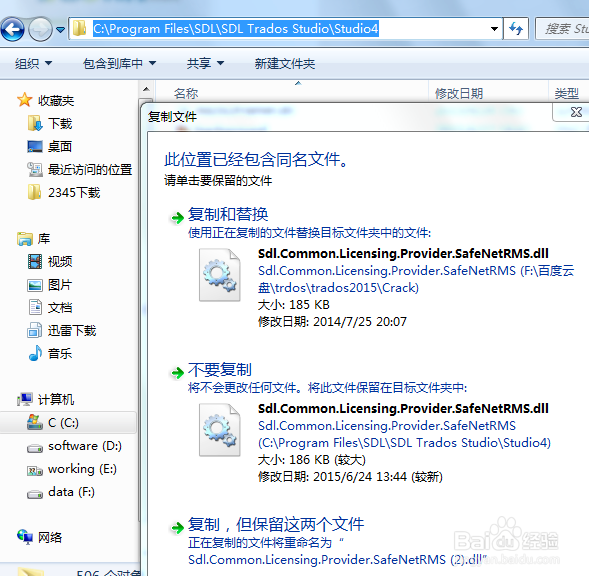The height and width of the screenshot is (576, 589).
Task: Open the 视频 library icon
Action: [x=35, y=262]
